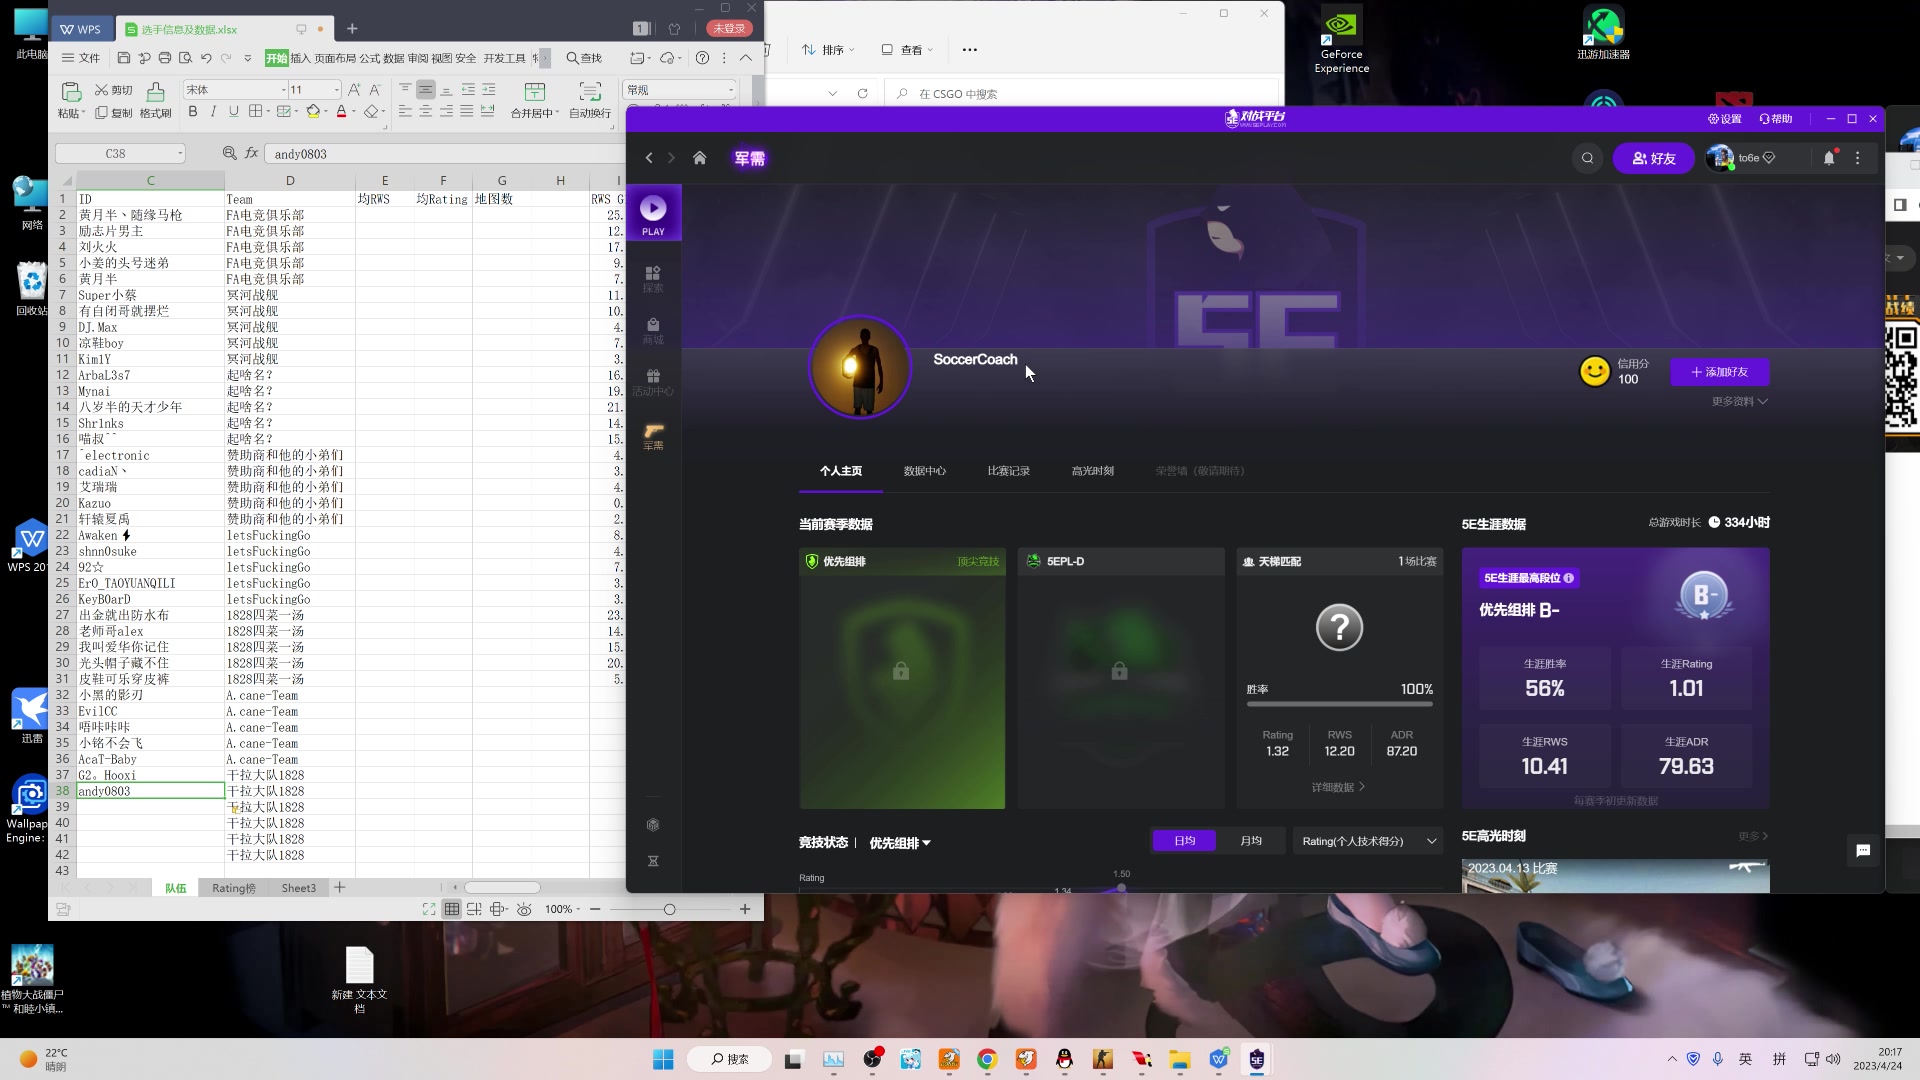Open the 优先组排 competitive status dropdown

900,843
